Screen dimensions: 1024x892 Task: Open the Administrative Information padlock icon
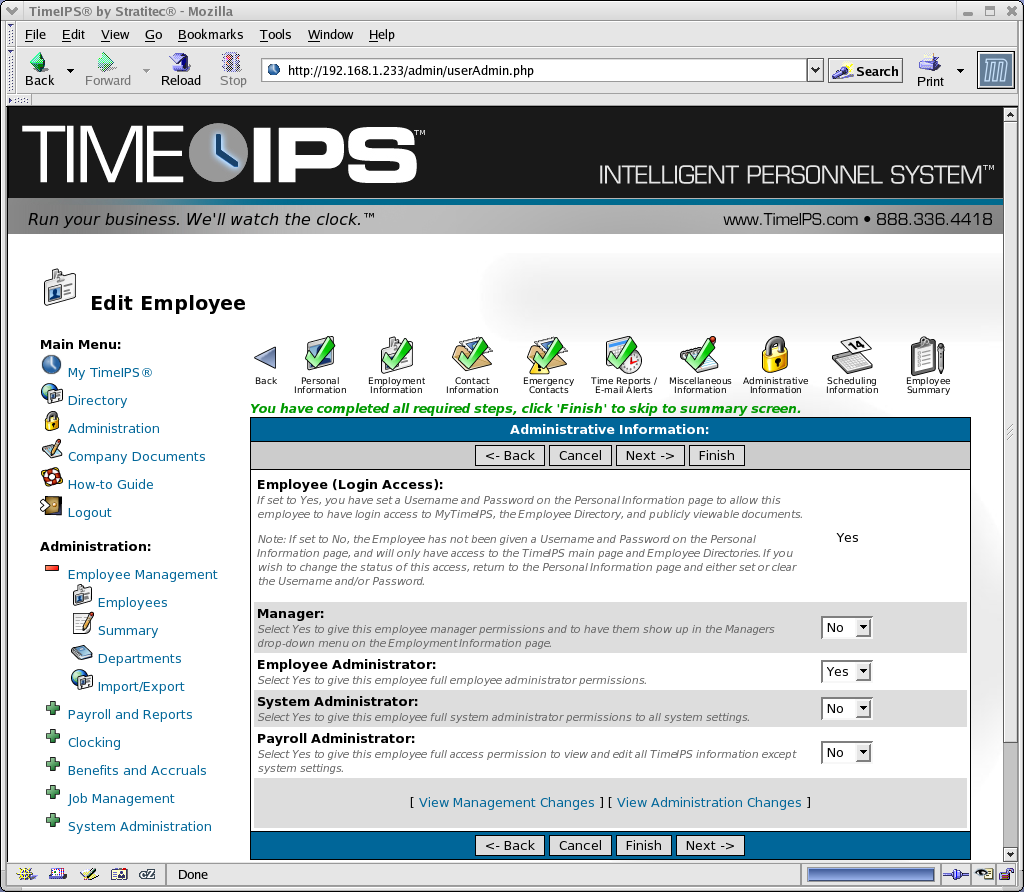point(775,353)
